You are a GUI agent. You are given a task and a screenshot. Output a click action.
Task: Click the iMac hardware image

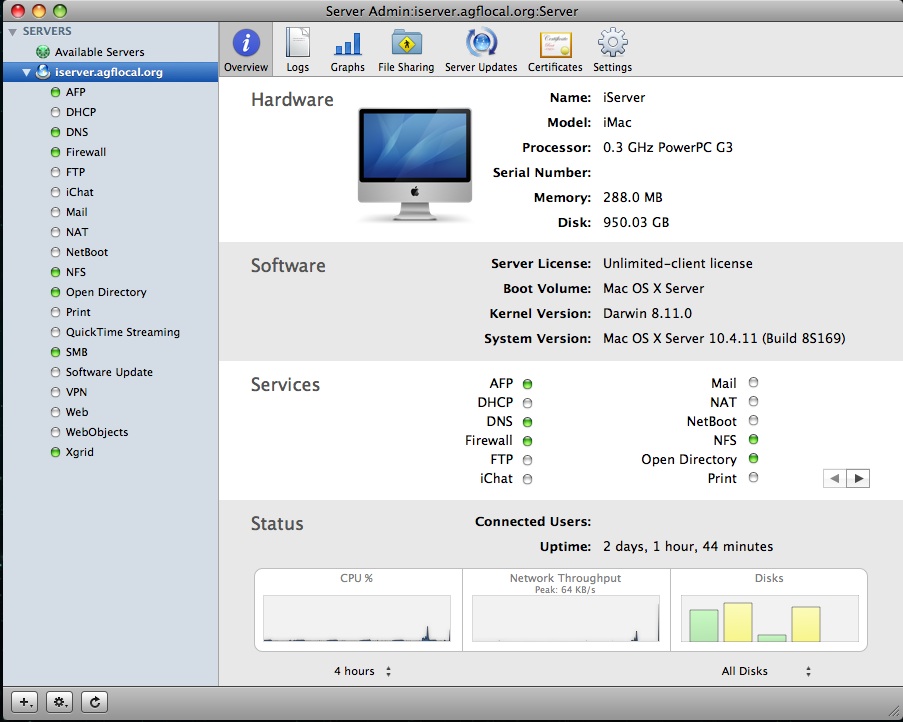click(x=415, y=165)
